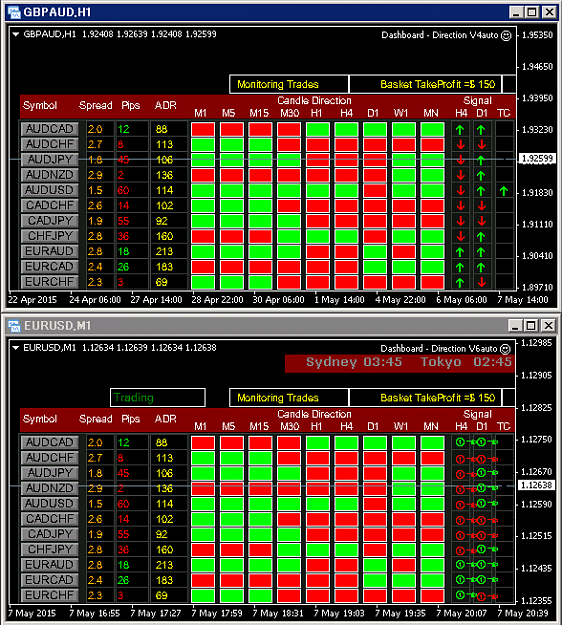This screenshot has width=562, height=625.
Task: Click EURCAD D1 green circle signal in EURUSD window
Action: (x=481, y=580)
